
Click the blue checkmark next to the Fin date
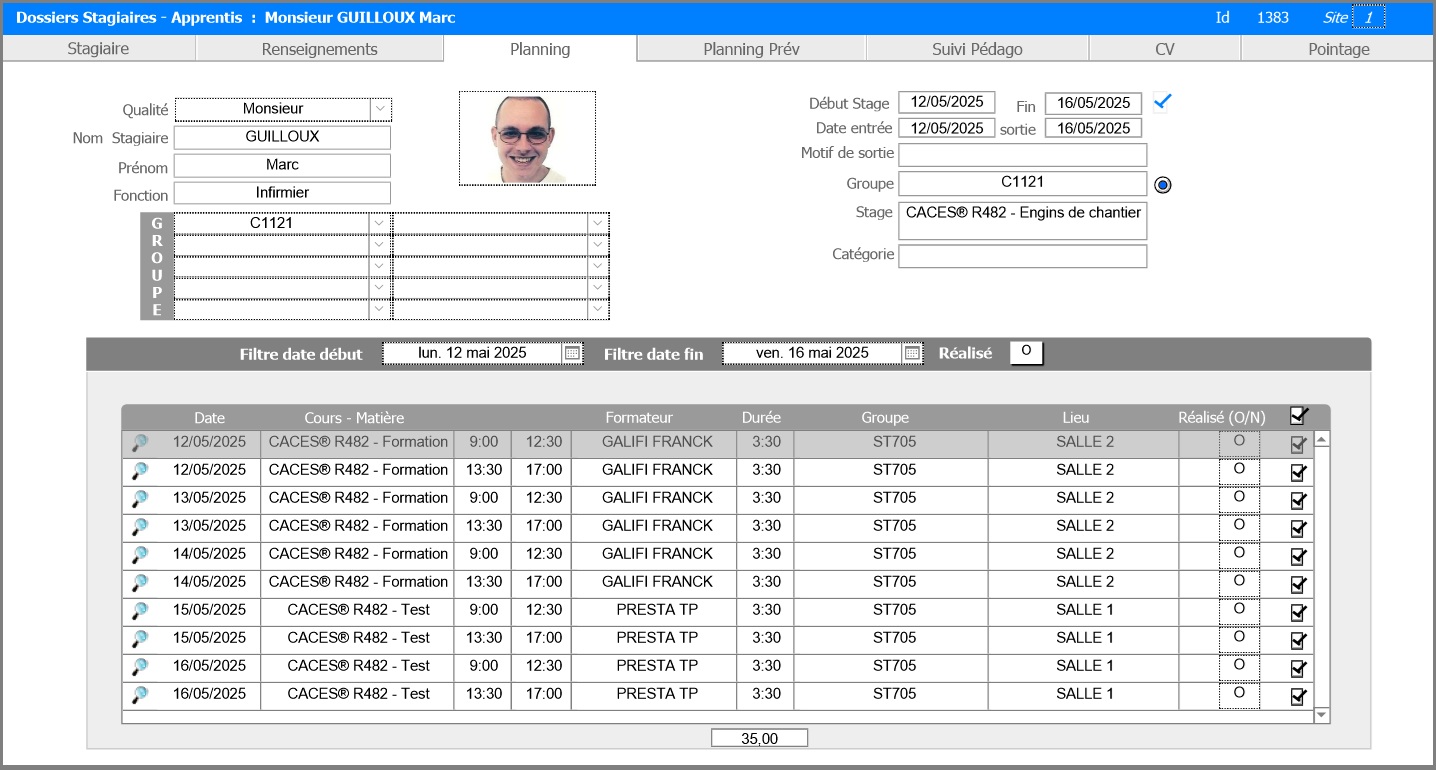pyautogui.click(x=1160, y=100)
